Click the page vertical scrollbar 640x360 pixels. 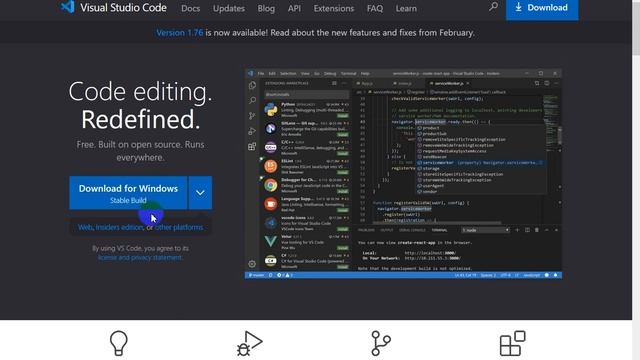(636, 180)
